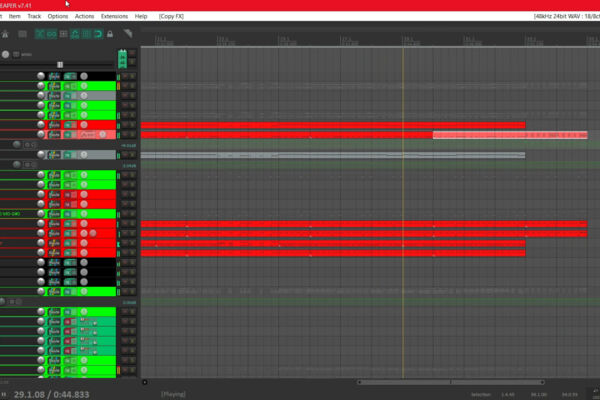This screenshot has height=400, width=600.
Task: Enable auto-crossfade toolbar button
Action: [x=40, y=34]
